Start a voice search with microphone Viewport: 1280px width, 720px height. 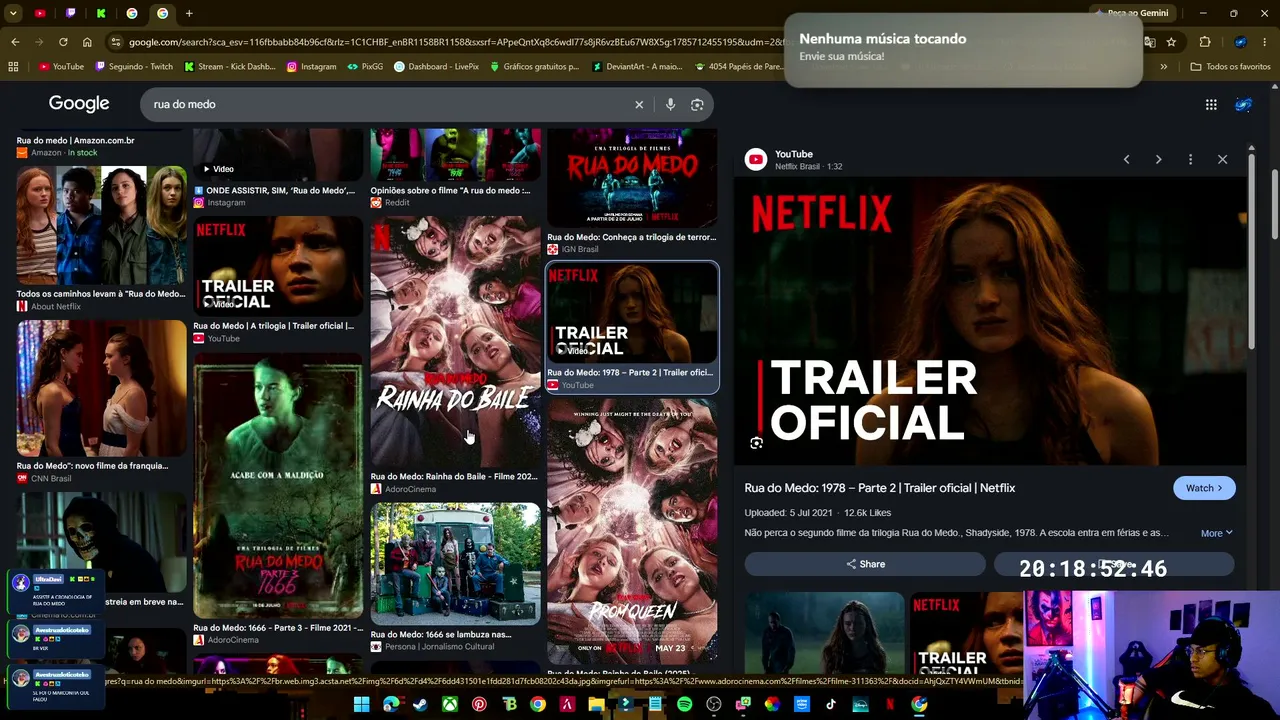click(x=670, y=104)
